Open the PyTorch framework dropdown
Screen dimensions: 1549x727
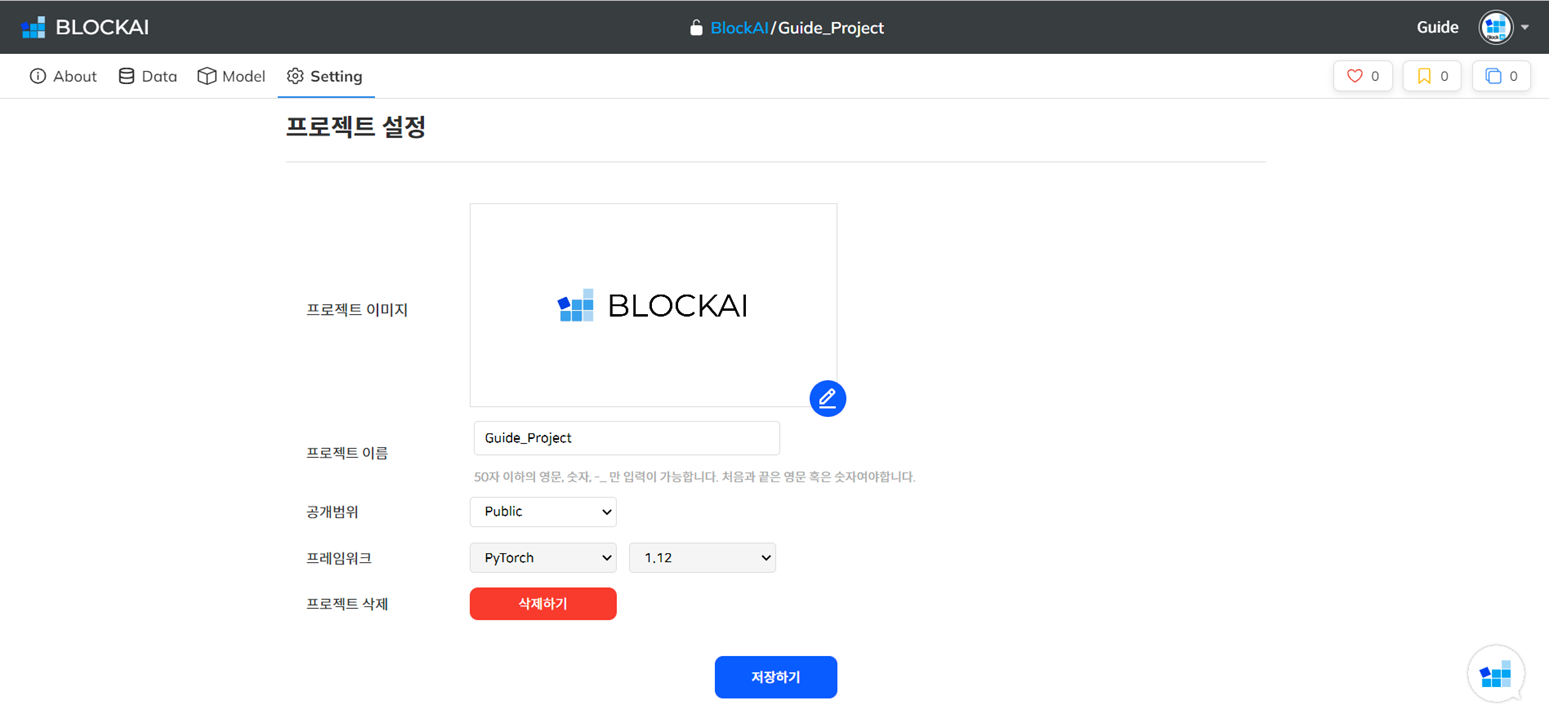pyautogui.click(x=543, y=558)
